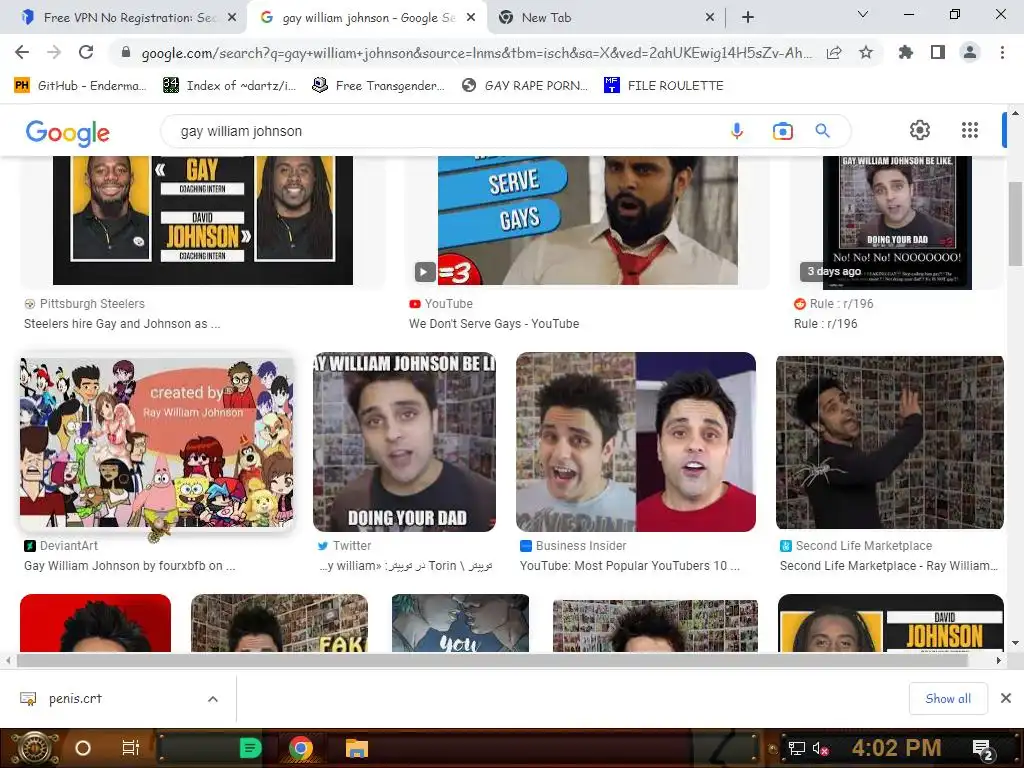
Task: Dismiss the downloads bar
Action: pos(1006,698)
